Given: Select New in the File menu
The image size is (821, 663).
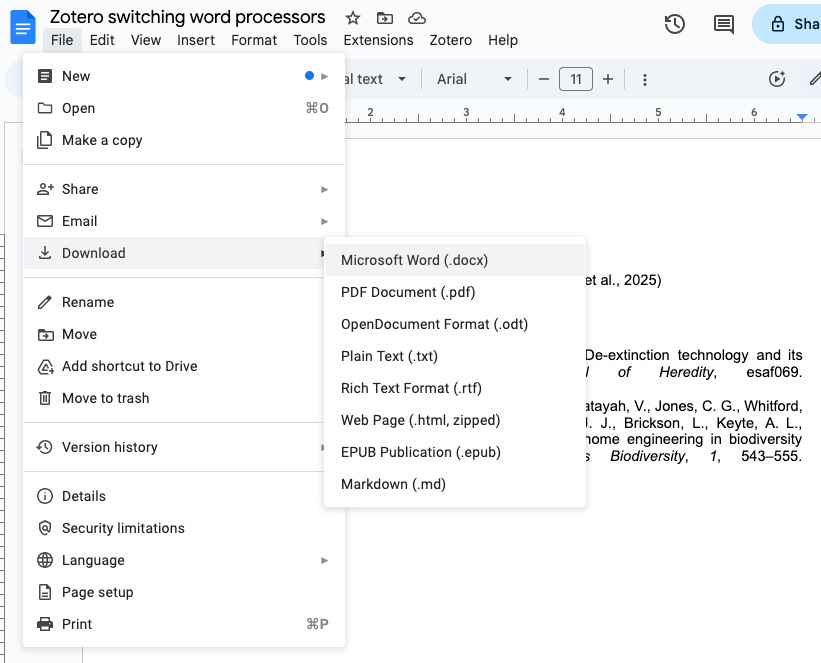Looking at the screenshot, I should click(184, 76).
